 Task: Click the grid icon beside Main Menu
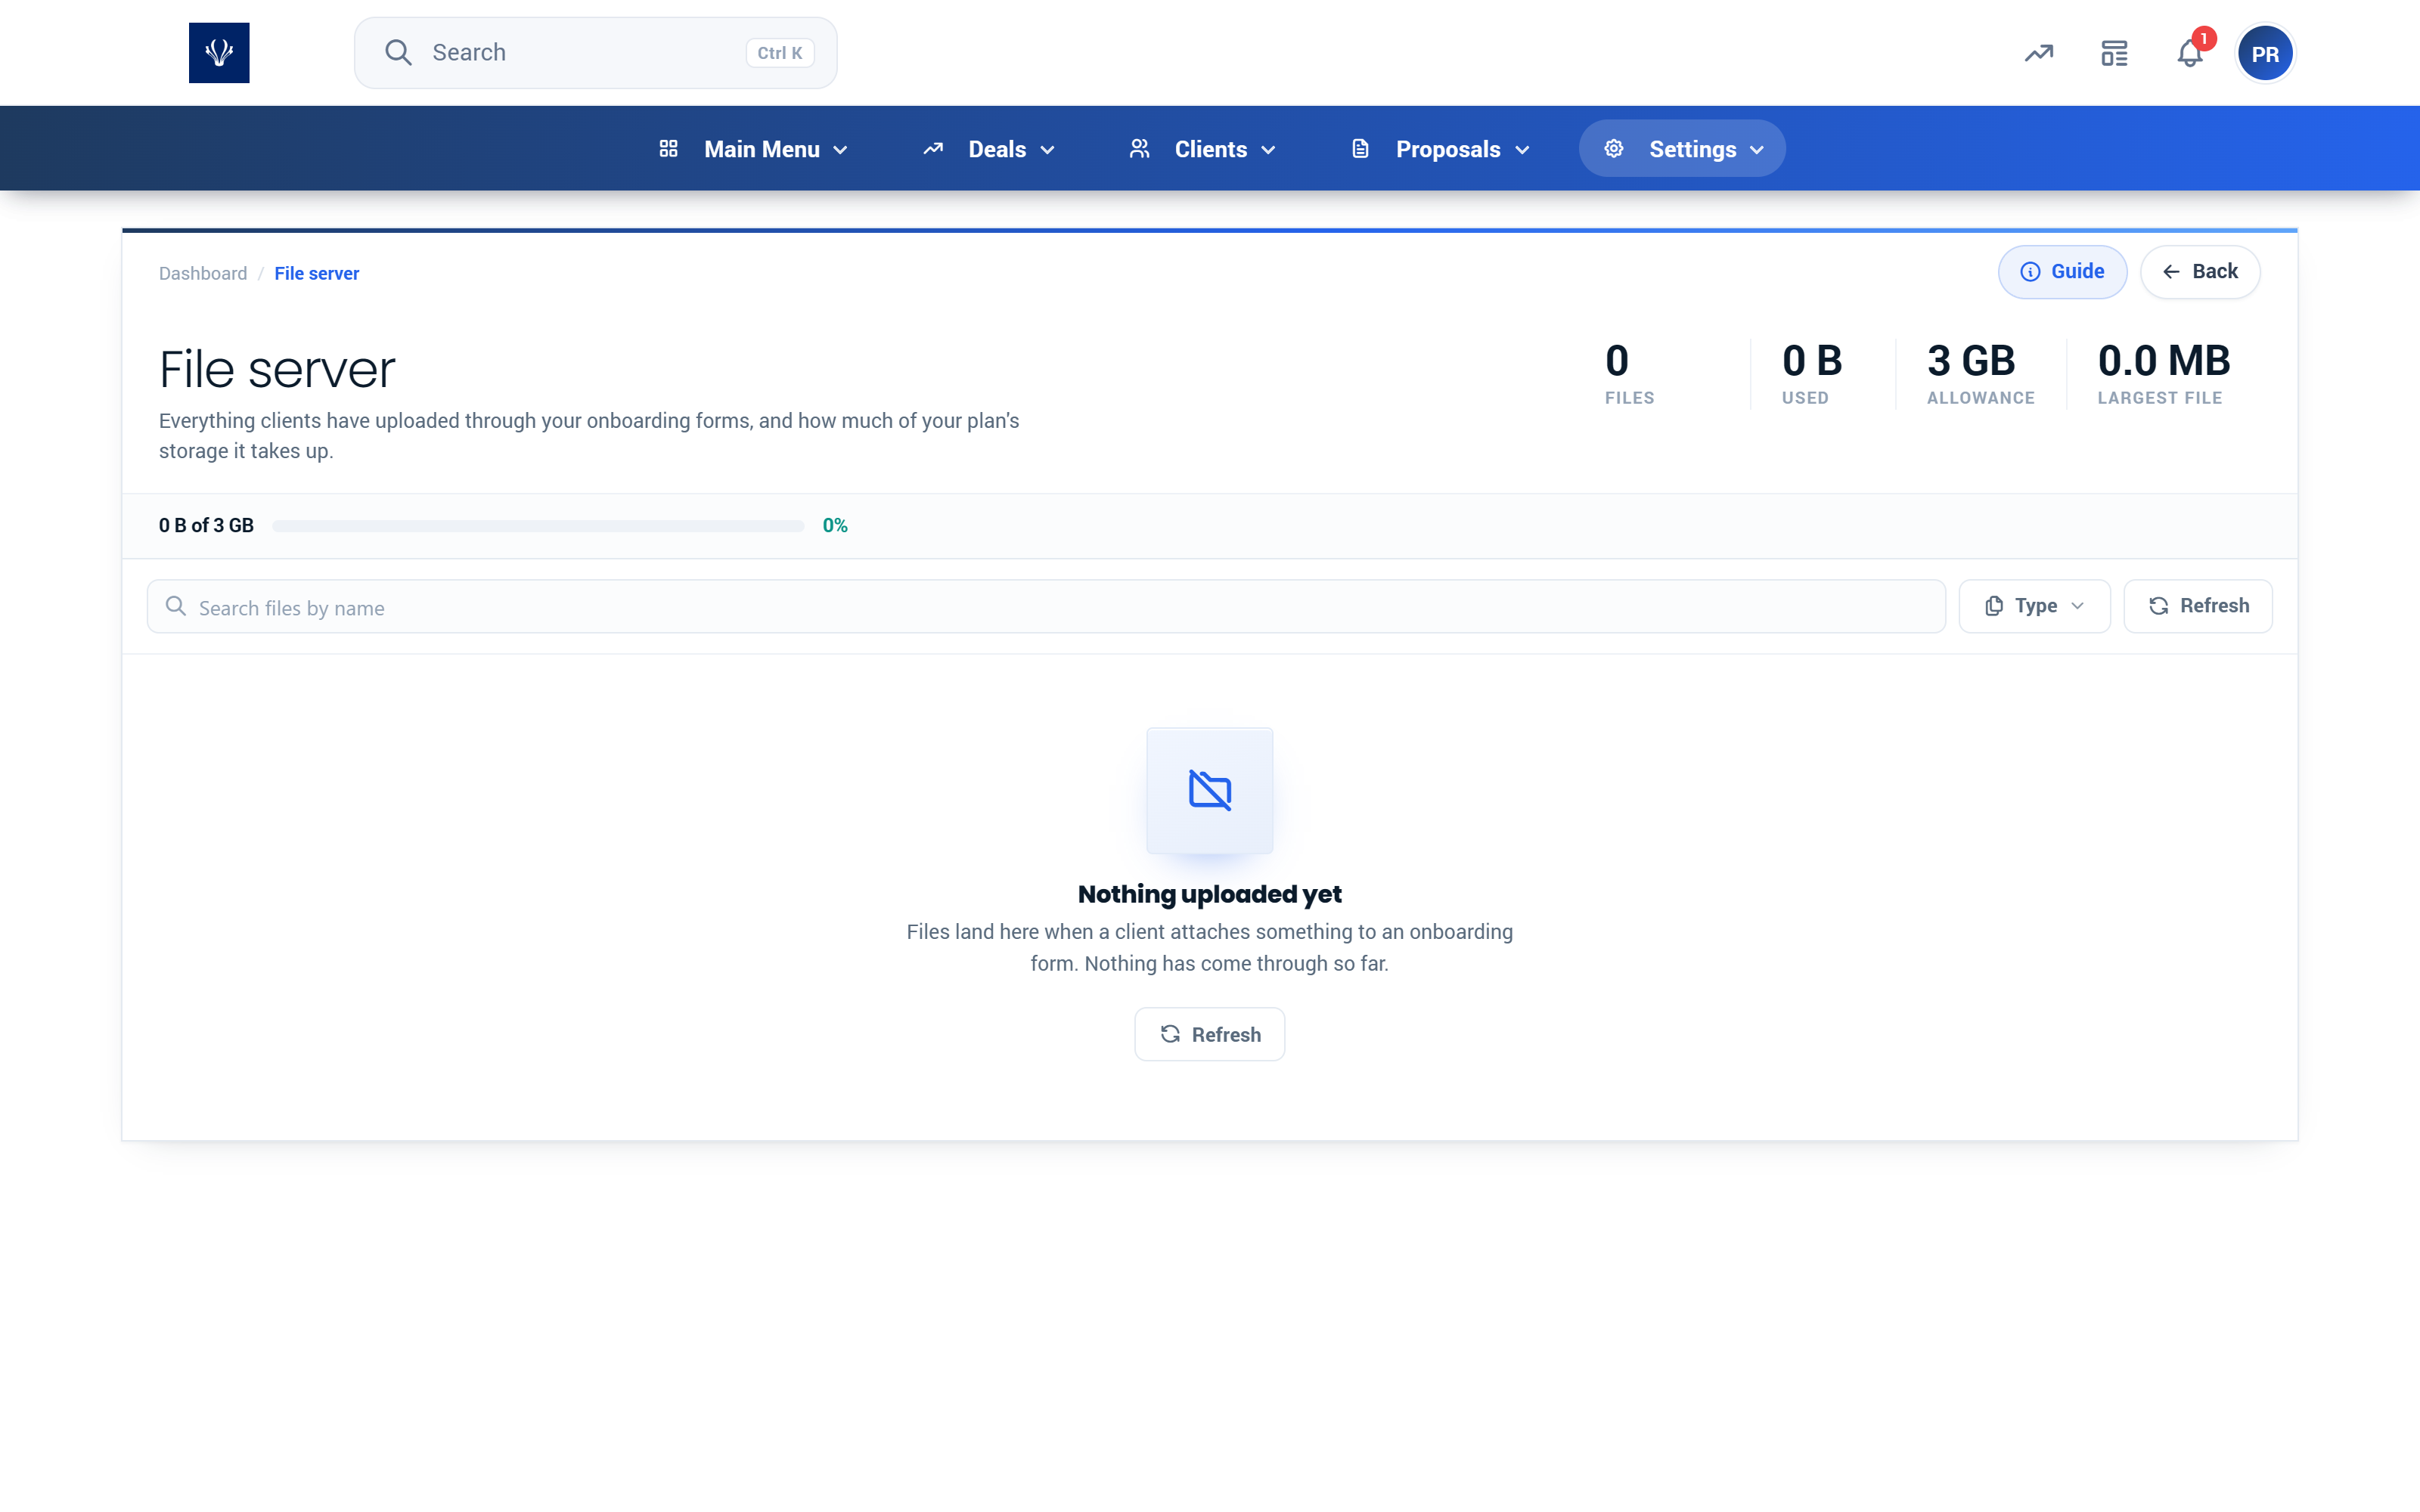pos(669,149)
